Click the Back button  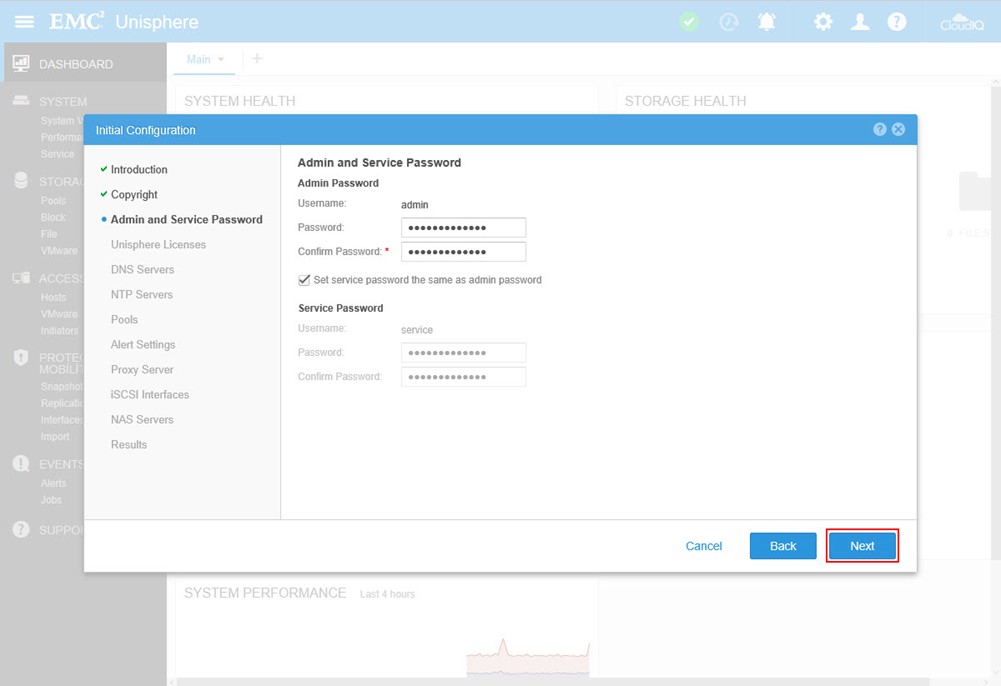pyautogui.click(x=783, y=546)
